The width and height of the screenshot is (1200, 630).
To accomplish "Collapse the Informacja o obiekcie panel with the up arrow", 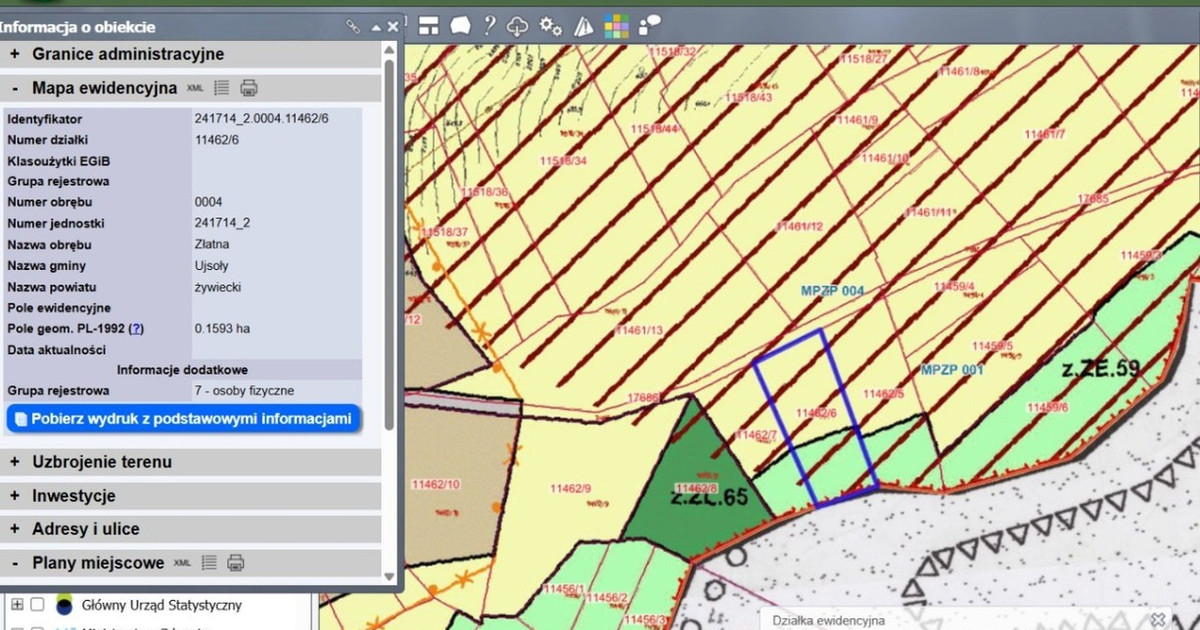I will [x=376, y=28].
